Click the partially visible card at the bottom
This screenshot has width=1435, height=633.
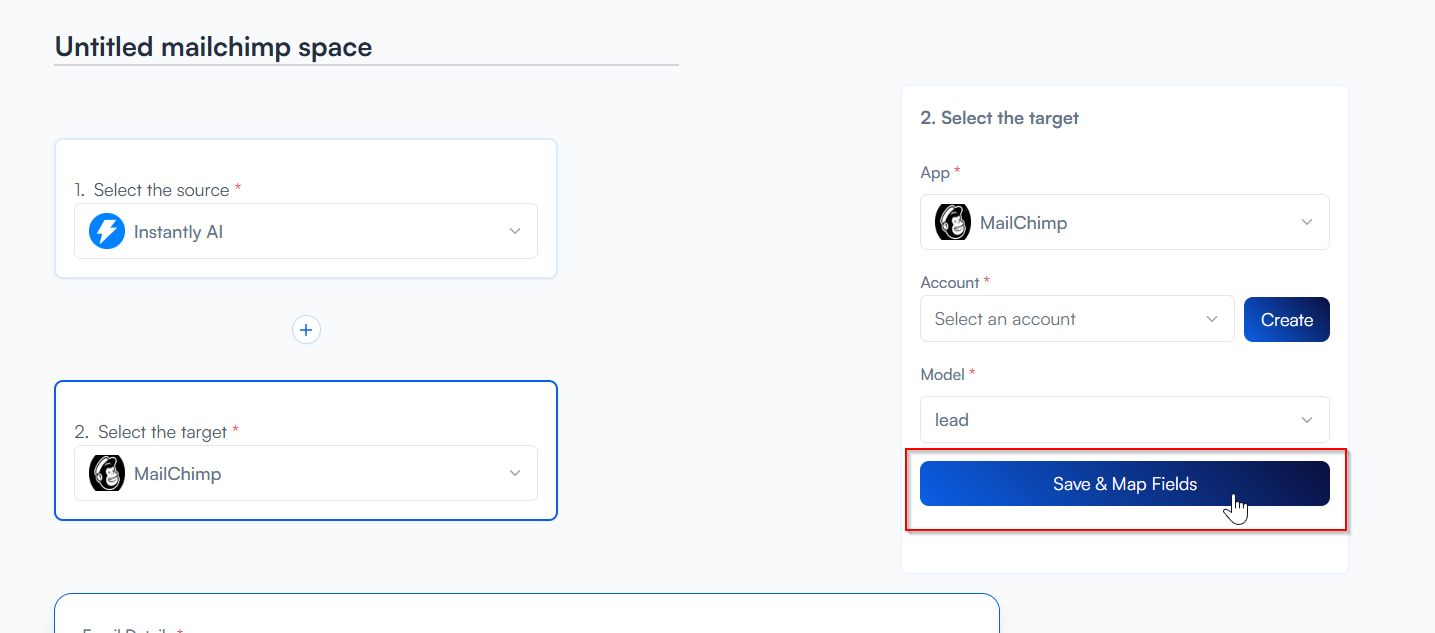tap(526, 615)
